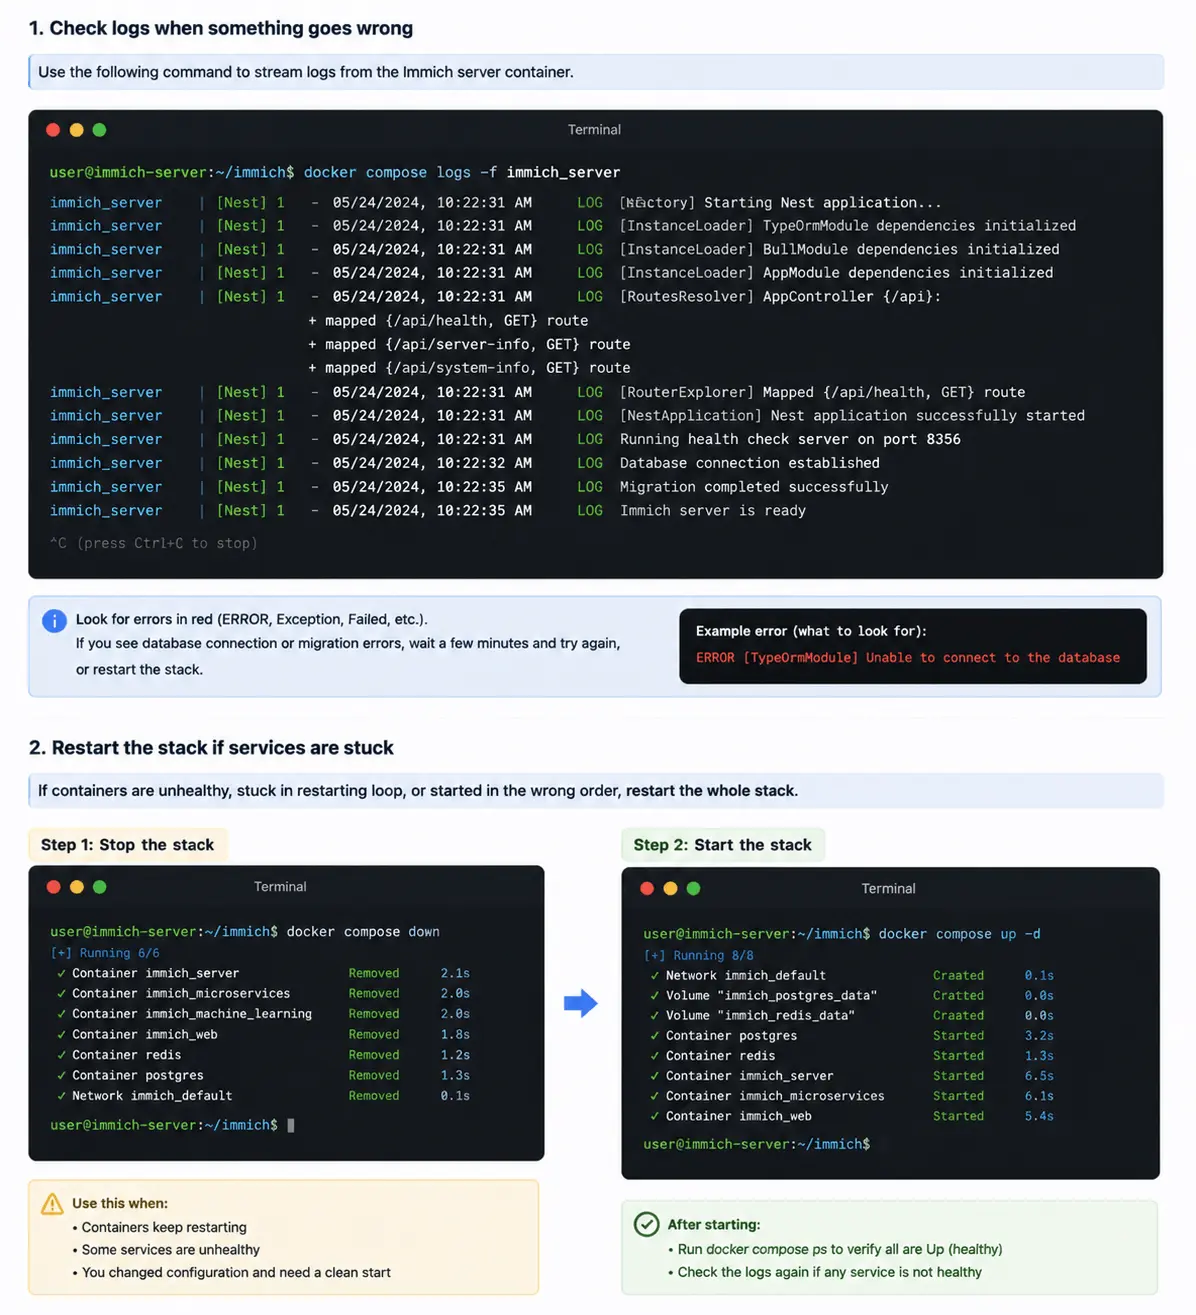Viewport: 1196px width, 1315px height.
Task: Click the checkmark beside 'Container postgres Removed'
Action: 62,1076
